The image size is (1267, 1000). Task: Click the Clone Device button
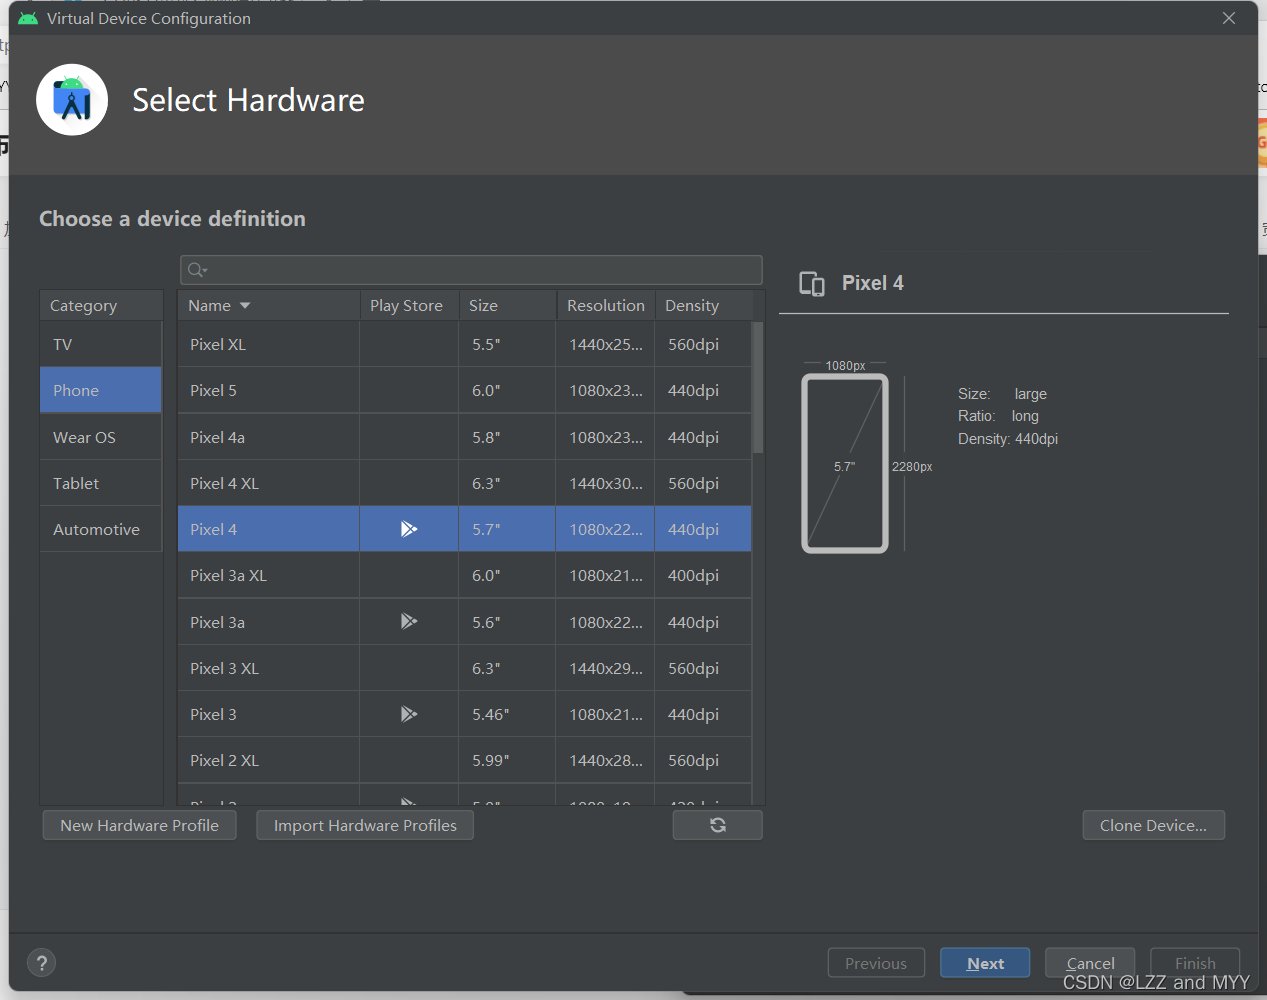[x=1154, y=825]
